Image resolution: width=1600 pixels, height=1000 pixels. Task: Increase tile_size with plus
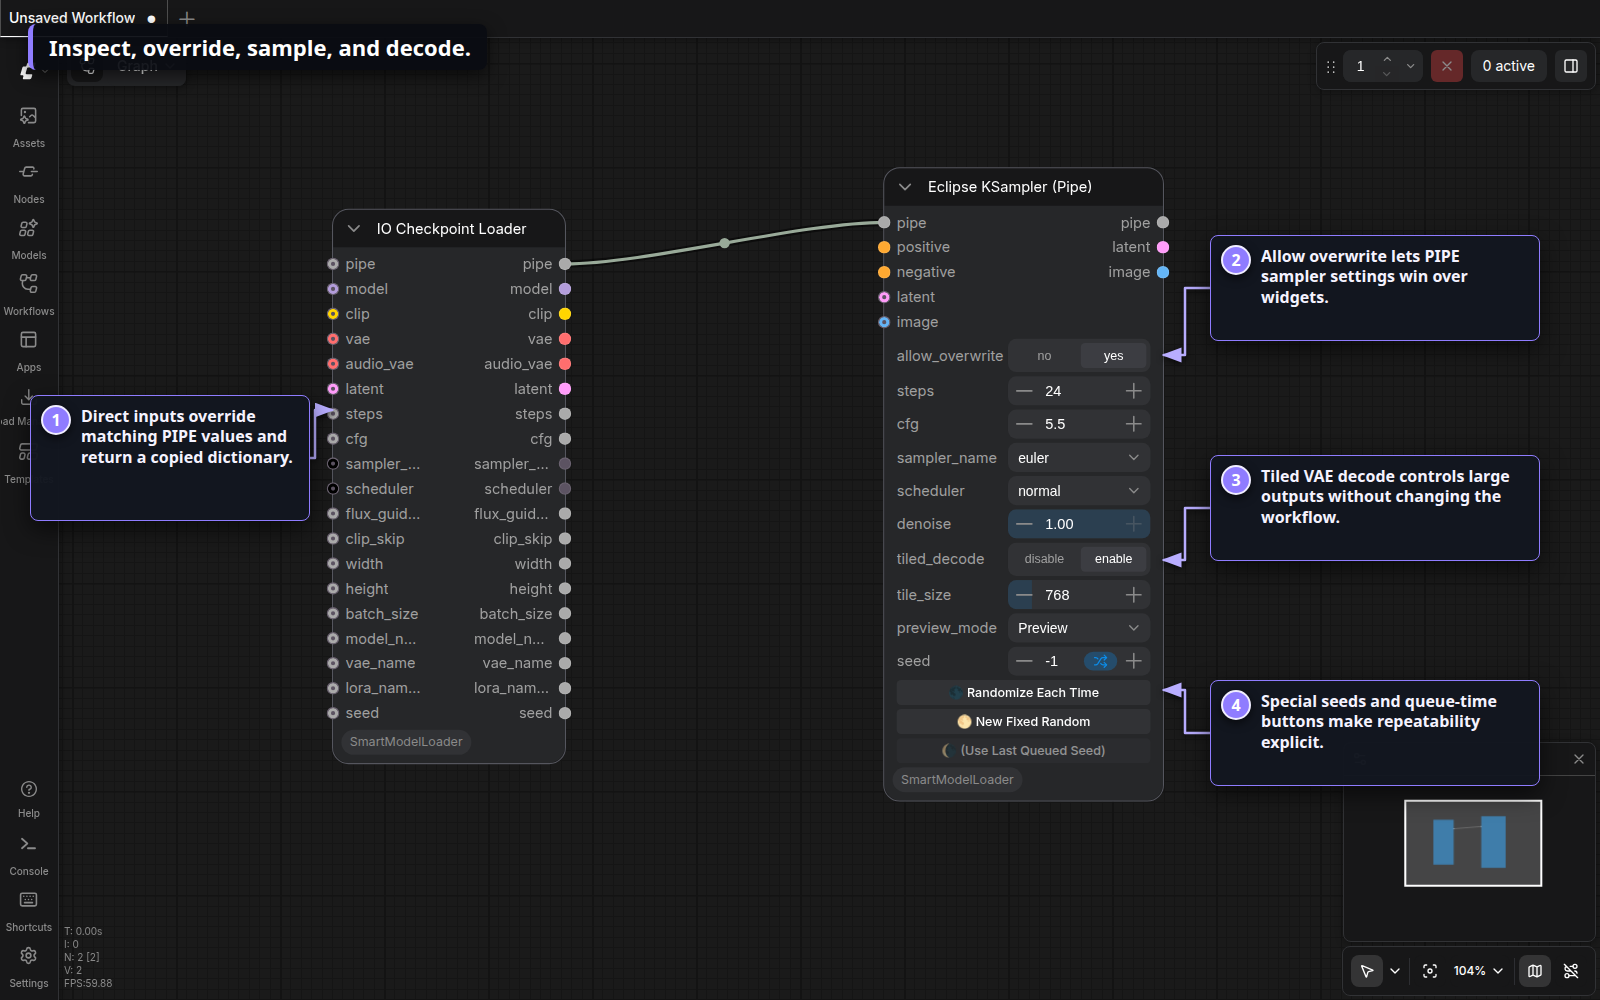click(1133, 595)
